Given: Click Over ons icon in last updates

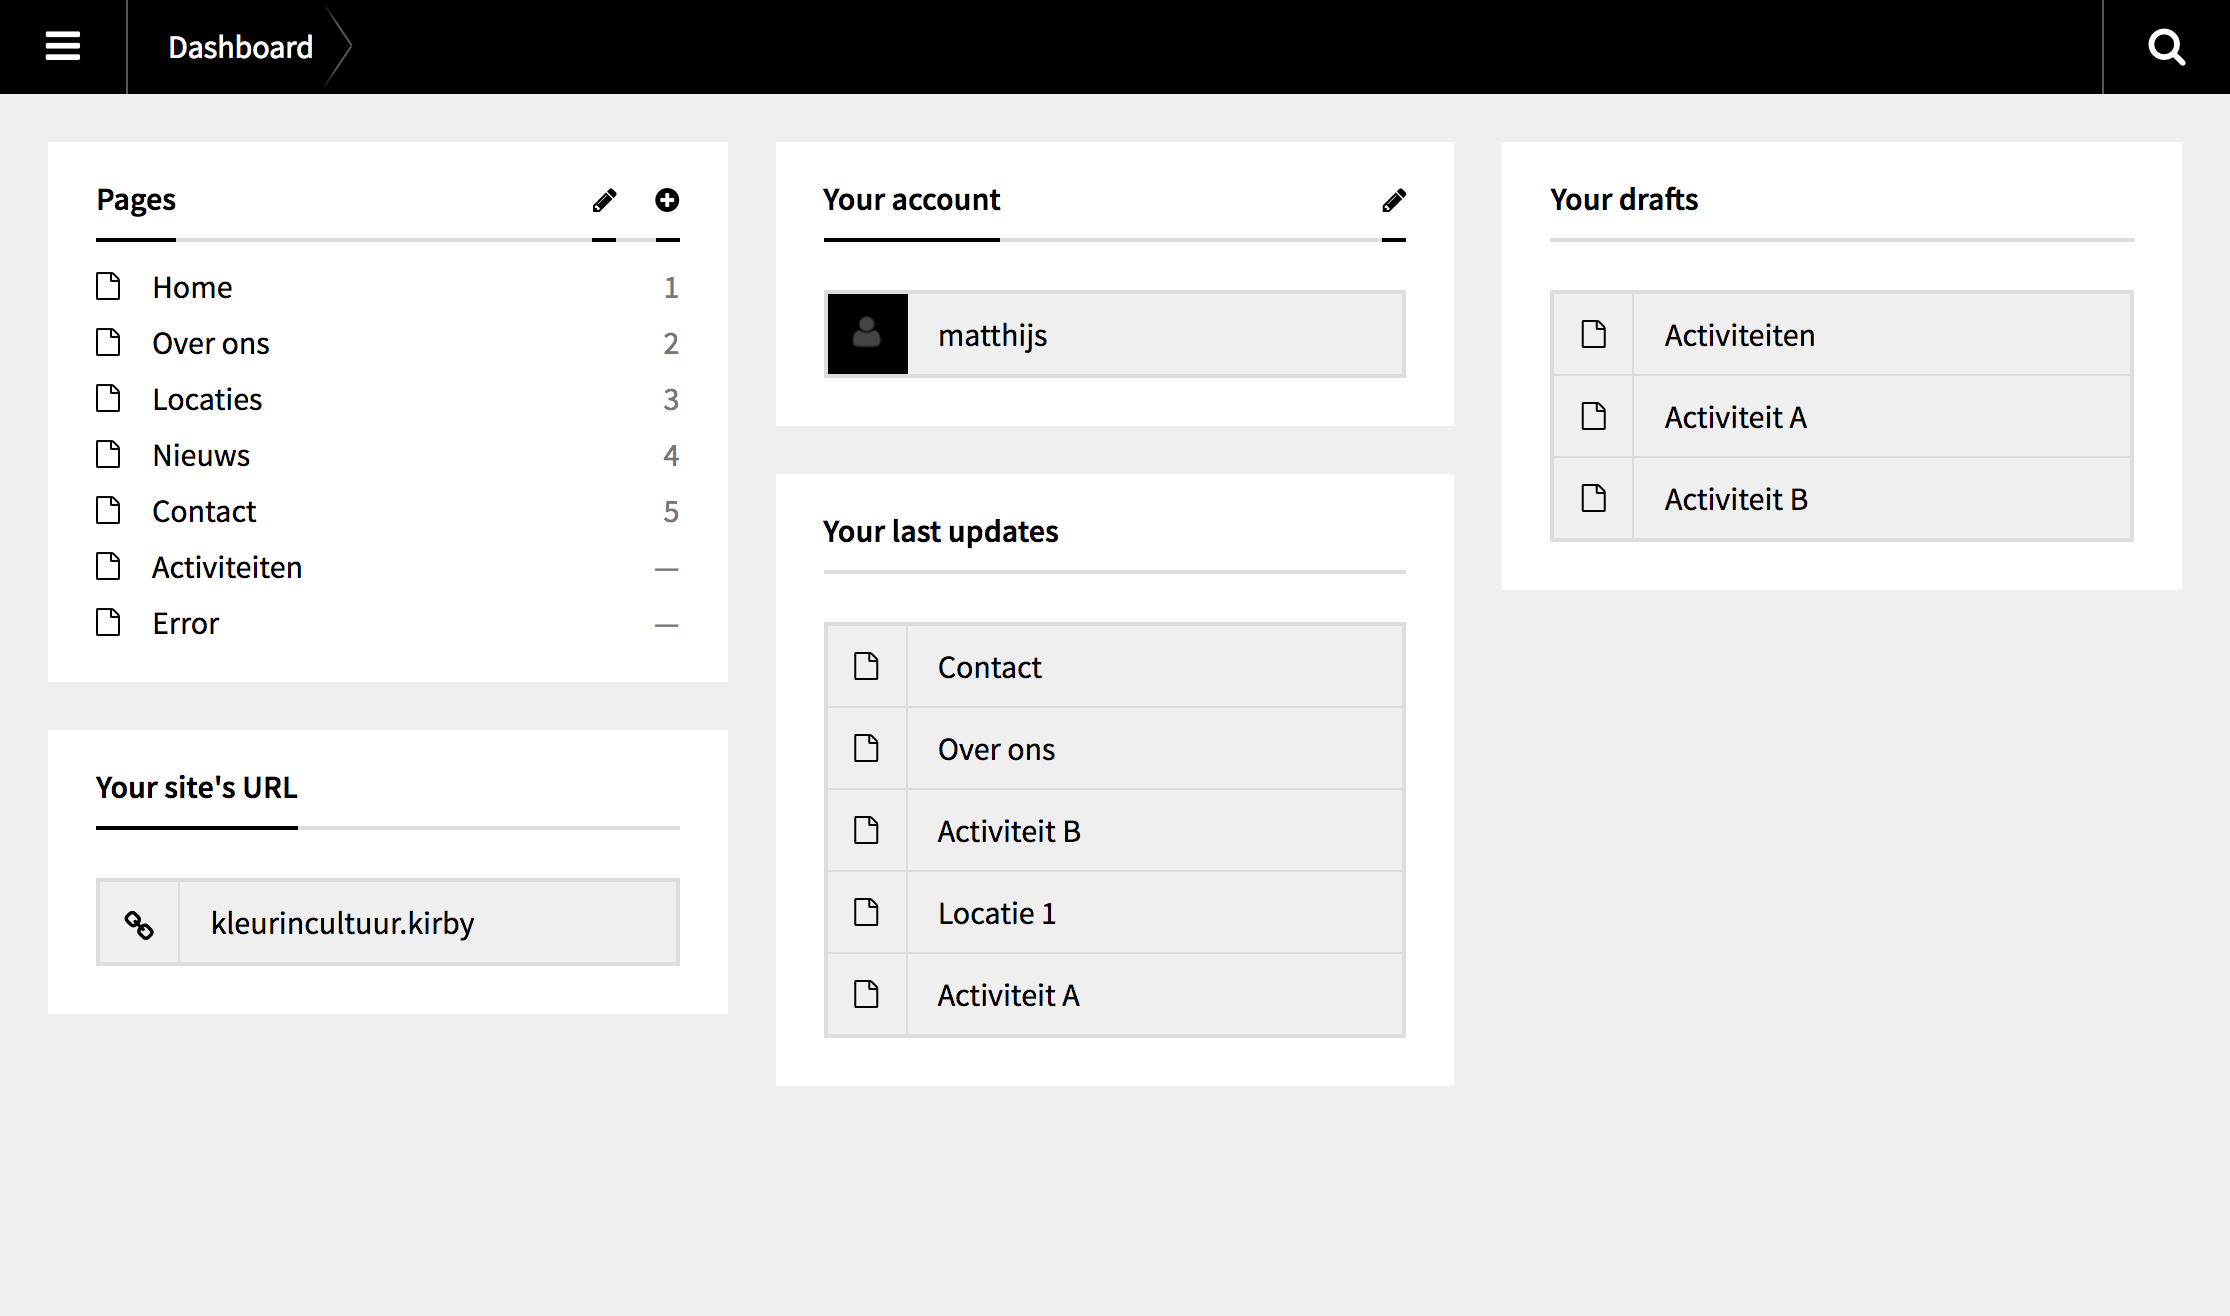Looking at the screenshot, I should 866,748.
